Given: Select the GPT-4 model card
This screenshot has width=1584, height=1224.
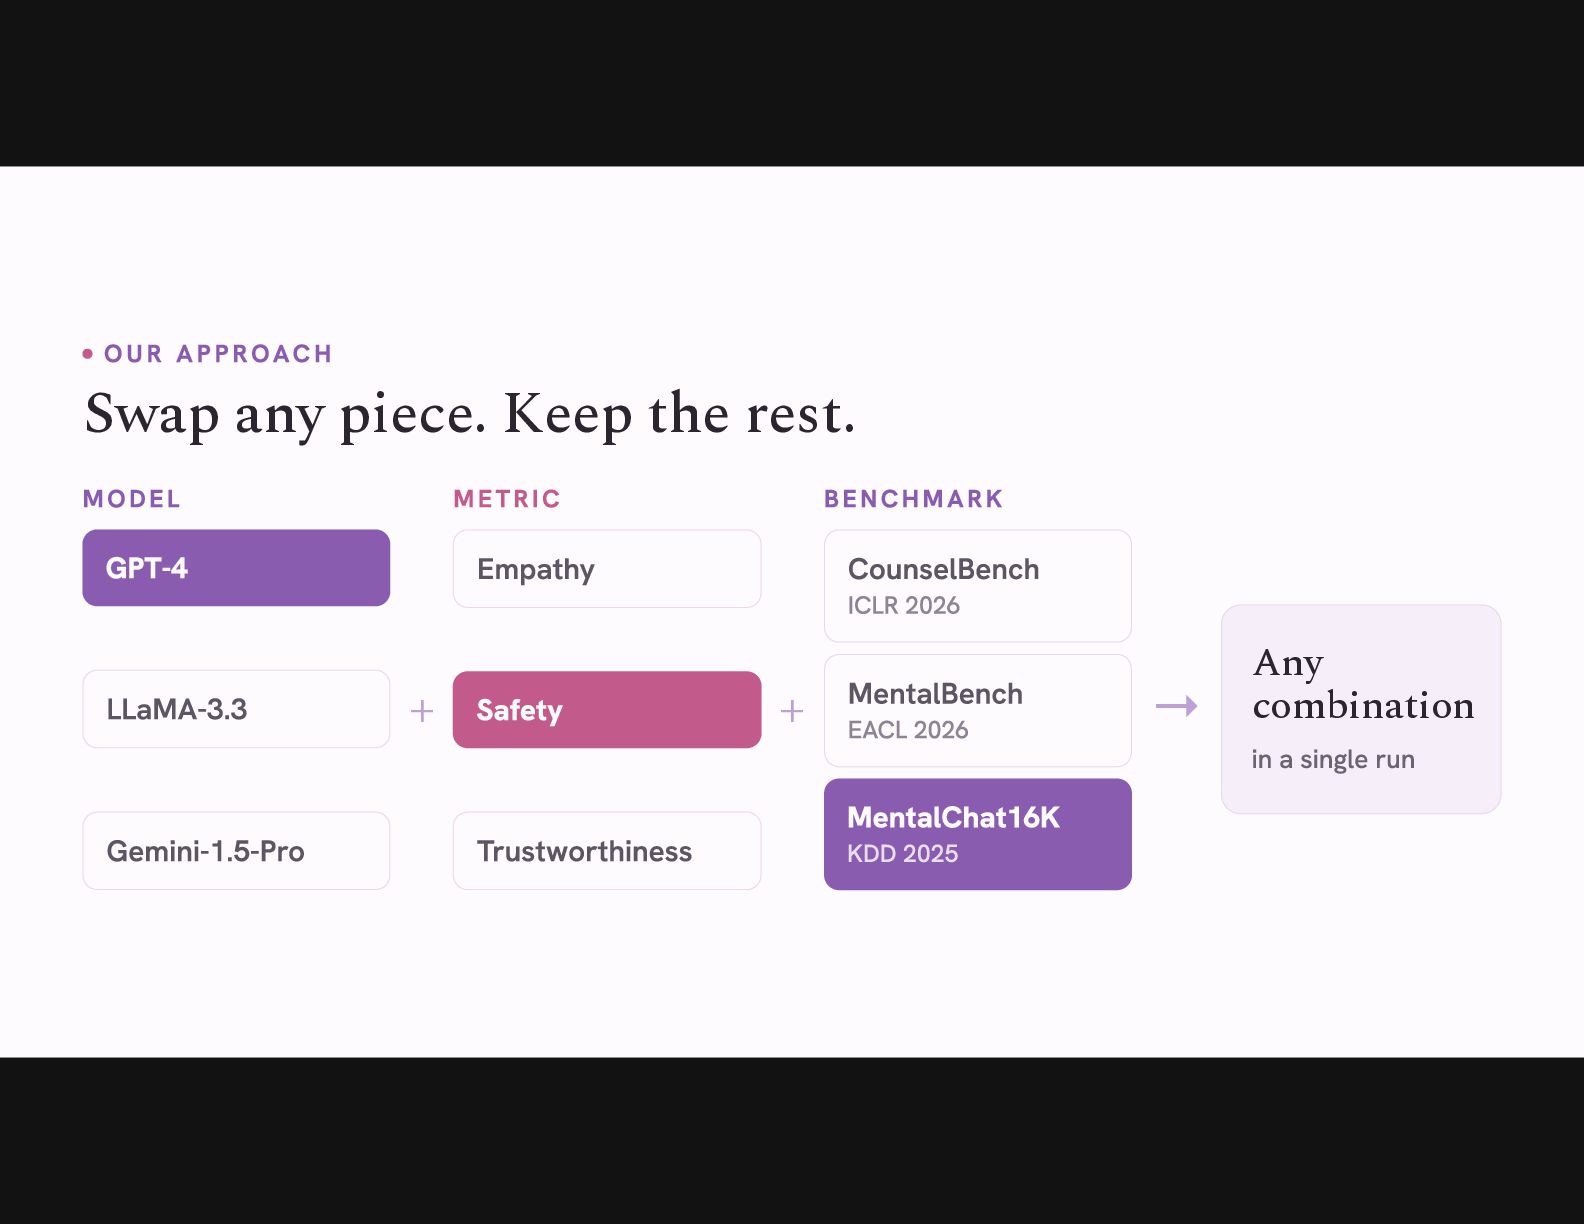Looking at the screenshot, I should point(236,568).
